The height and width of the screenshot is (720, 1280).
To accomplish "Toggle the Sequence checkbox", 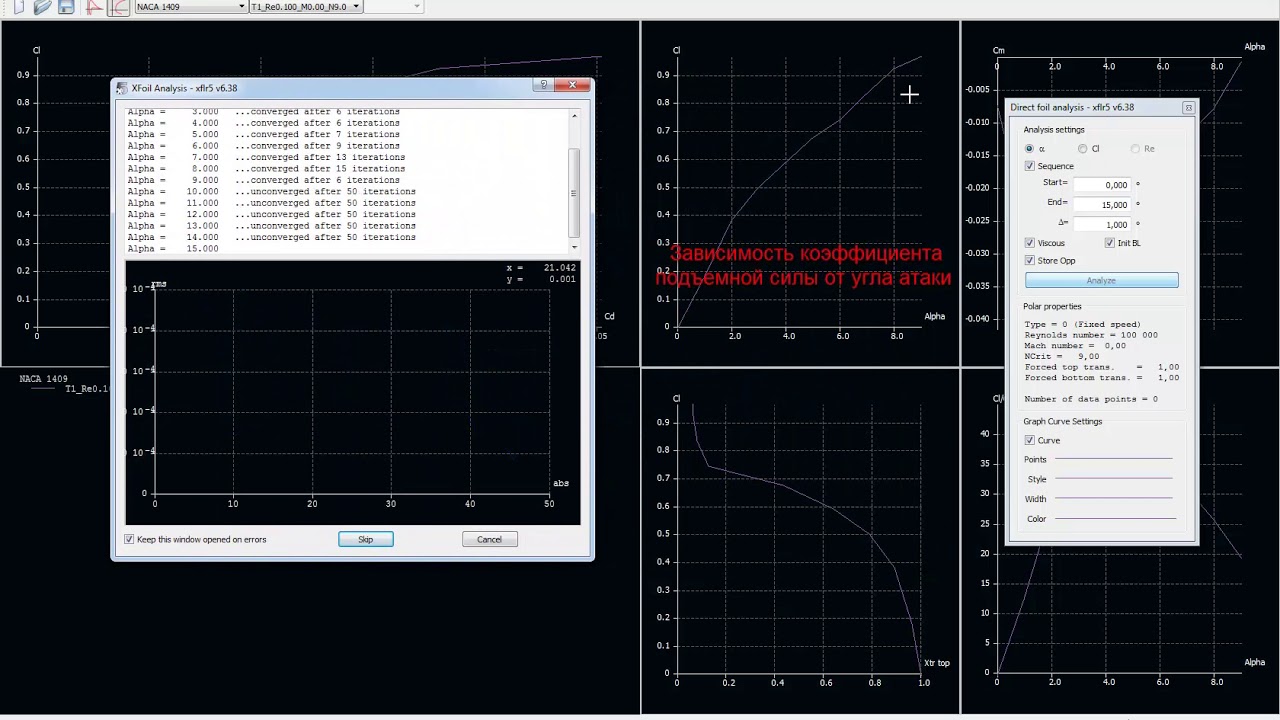I will click(1030, 166).
